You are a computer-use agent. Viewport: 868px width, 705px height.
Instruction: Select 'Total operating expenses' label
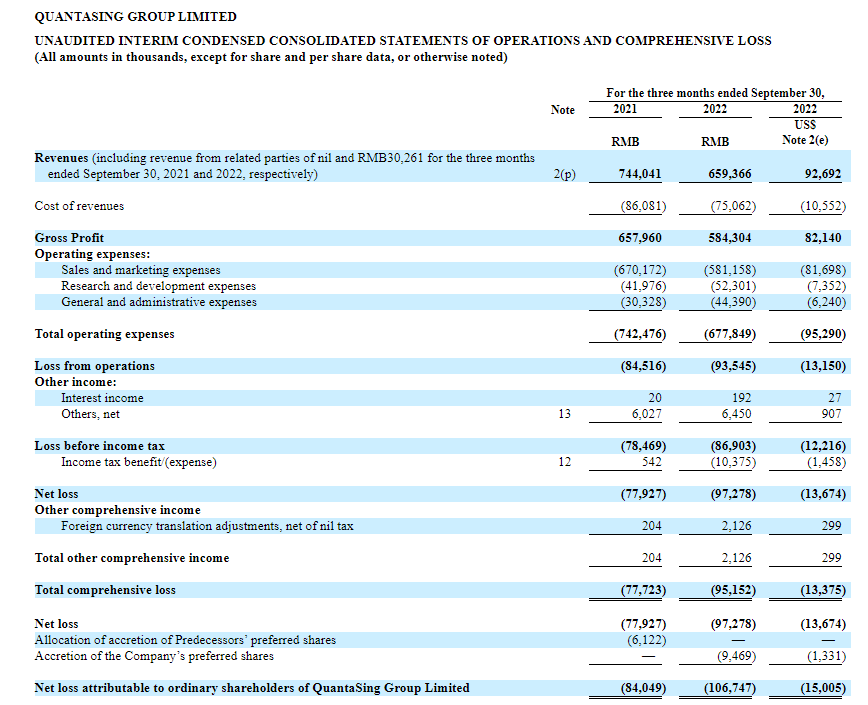pos(104,334)
